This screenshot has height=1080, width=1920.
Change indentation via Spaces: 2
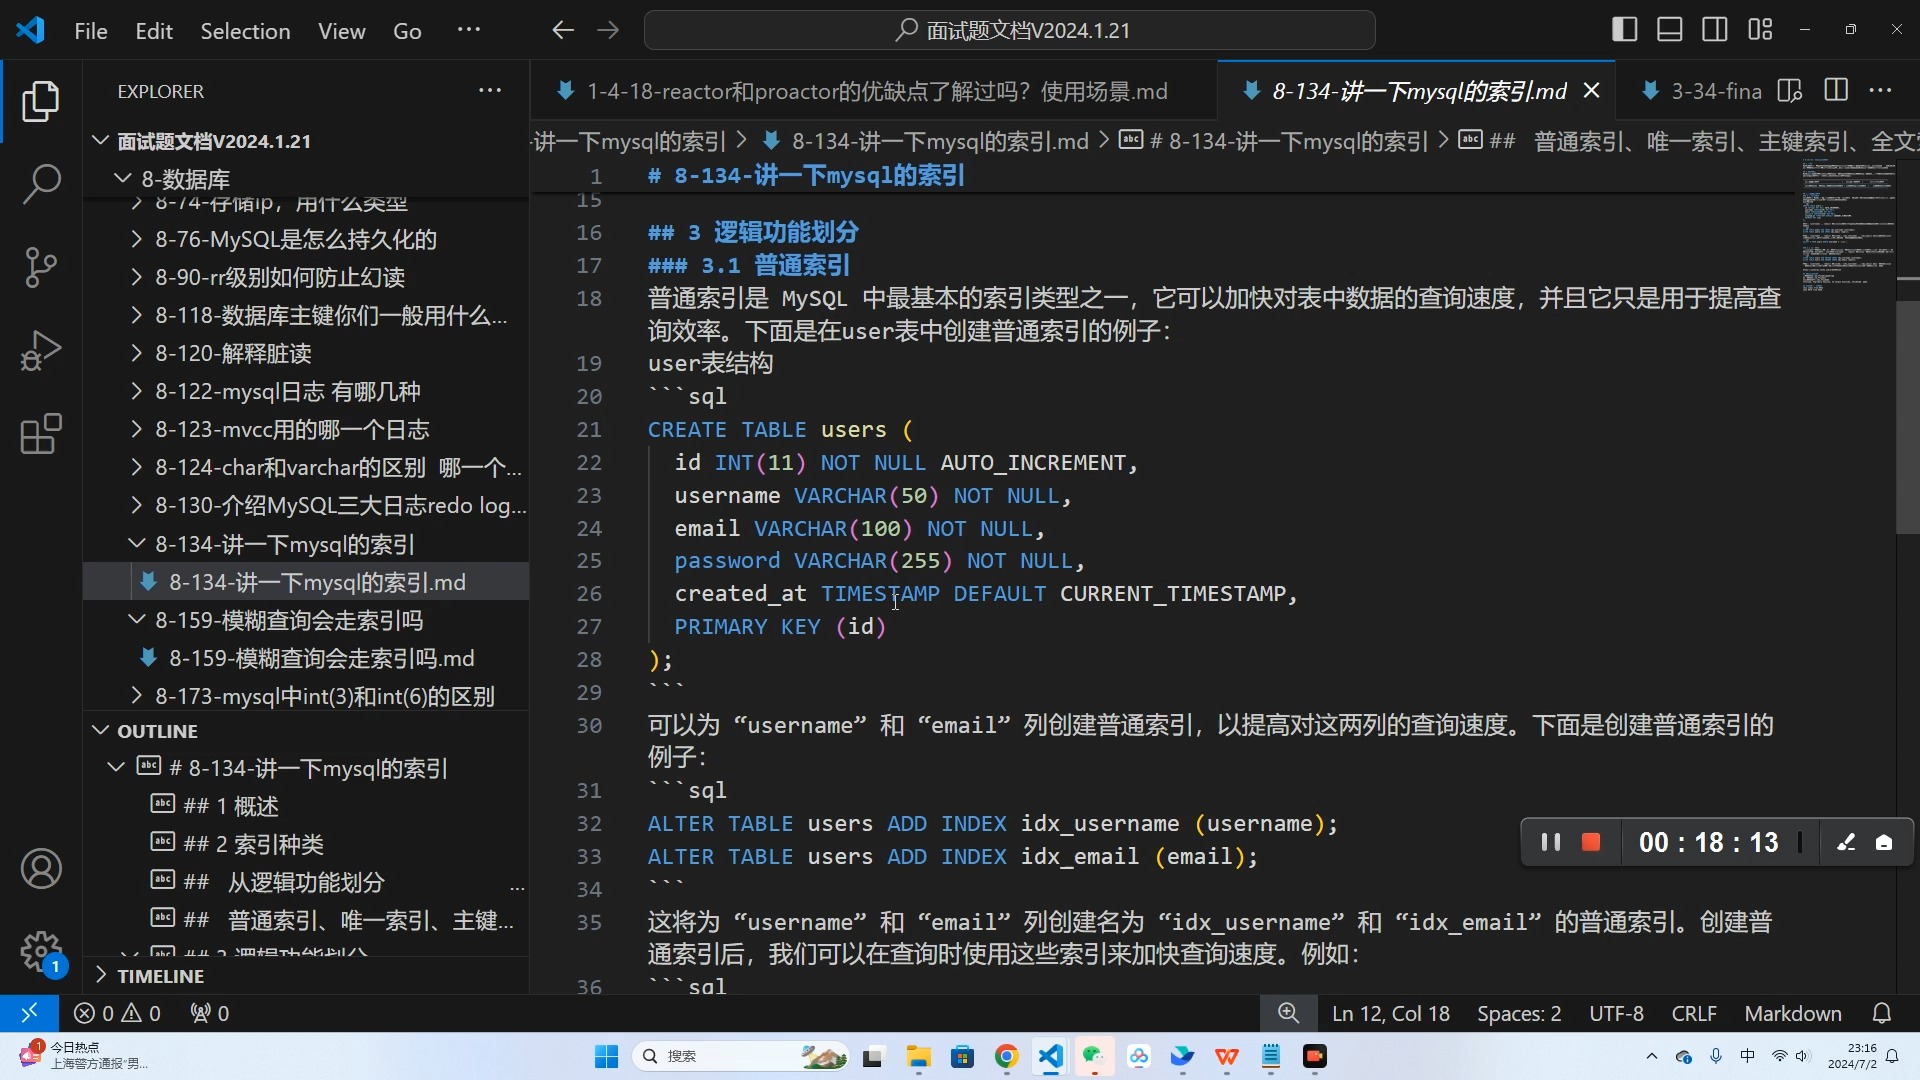pos(1519,1013)
